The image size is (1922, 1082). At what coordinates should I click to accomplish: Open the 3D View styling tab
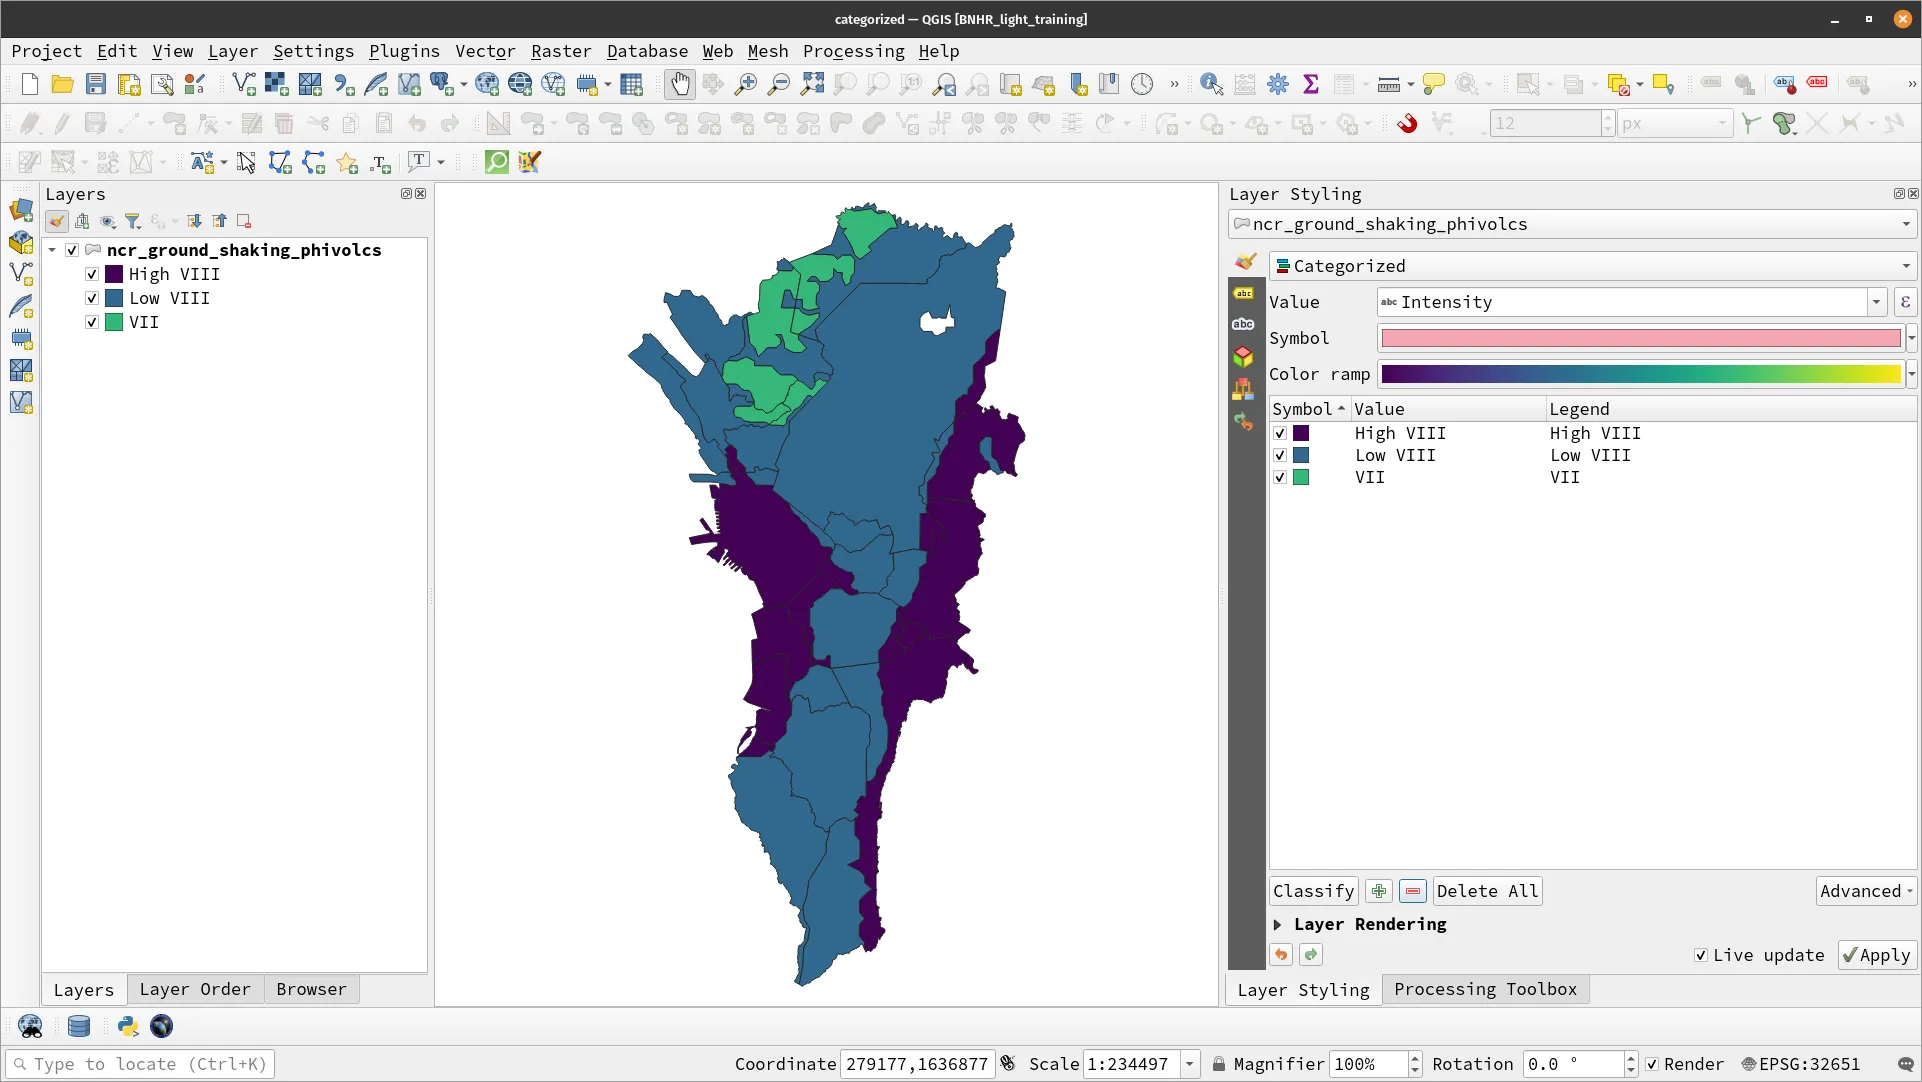click(1243, 357)
